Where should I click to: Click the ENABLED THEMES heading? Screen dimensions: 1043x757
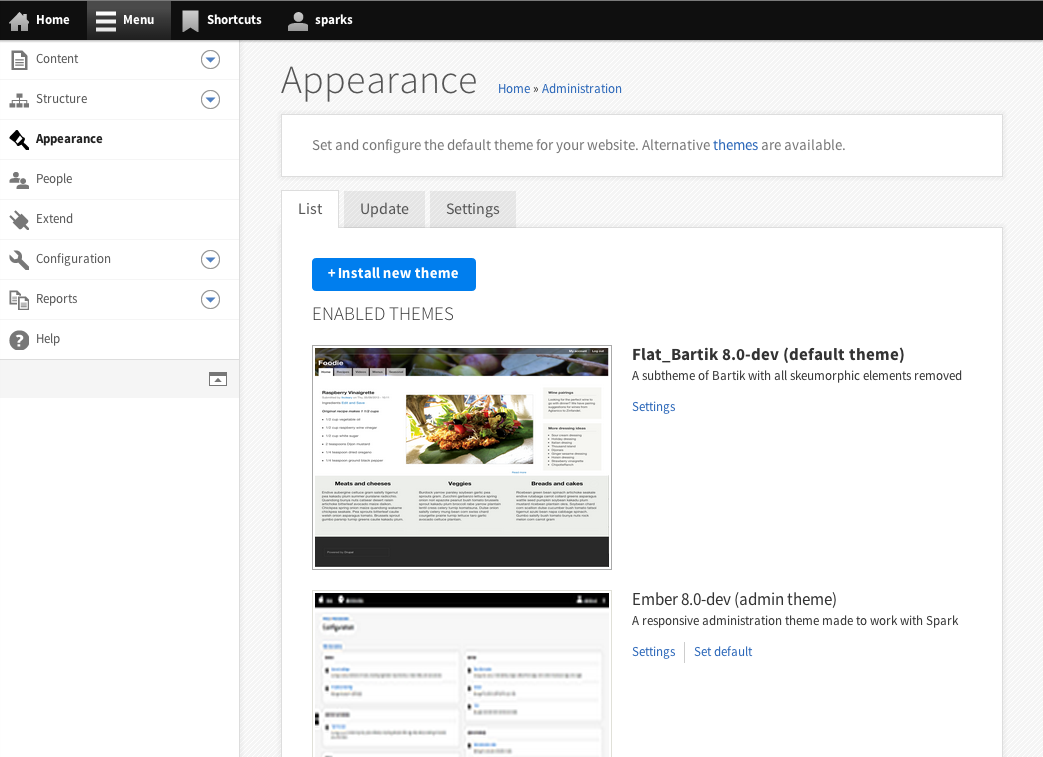383,314
